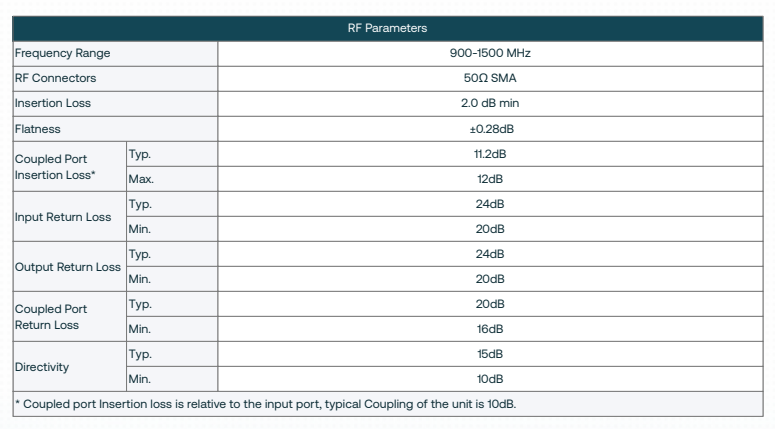Select the Frequency Range label cell
The image size is (775, 429).
(x=115, y=53)
